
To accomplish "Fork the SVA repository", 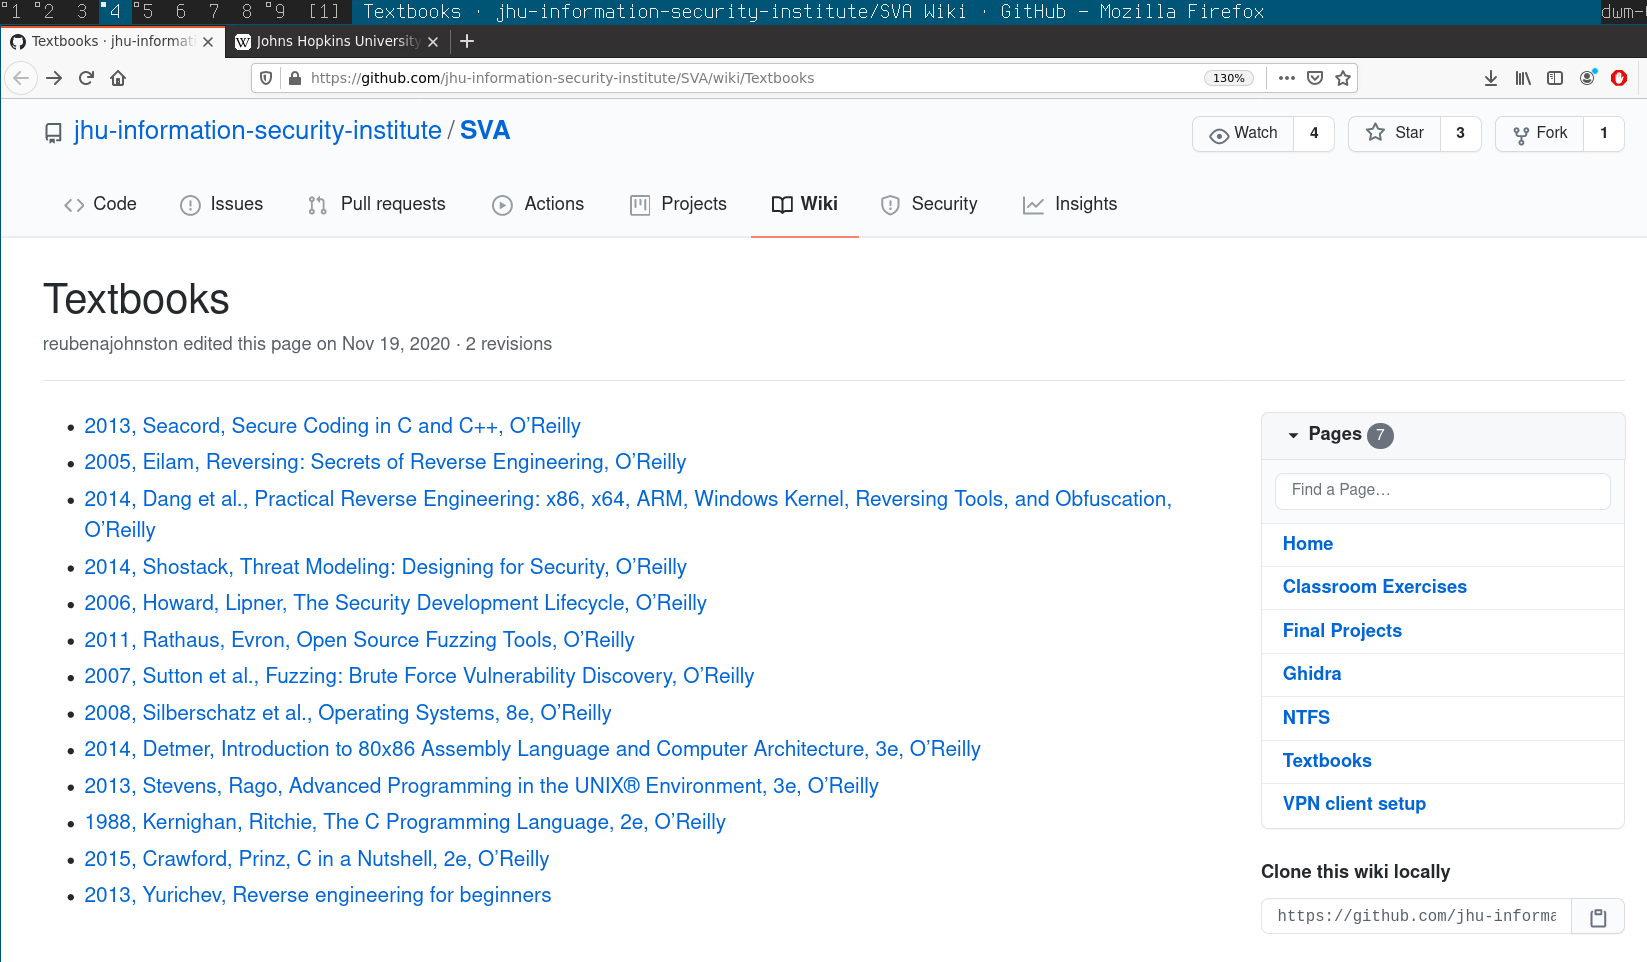I will tap(1540, 133).
